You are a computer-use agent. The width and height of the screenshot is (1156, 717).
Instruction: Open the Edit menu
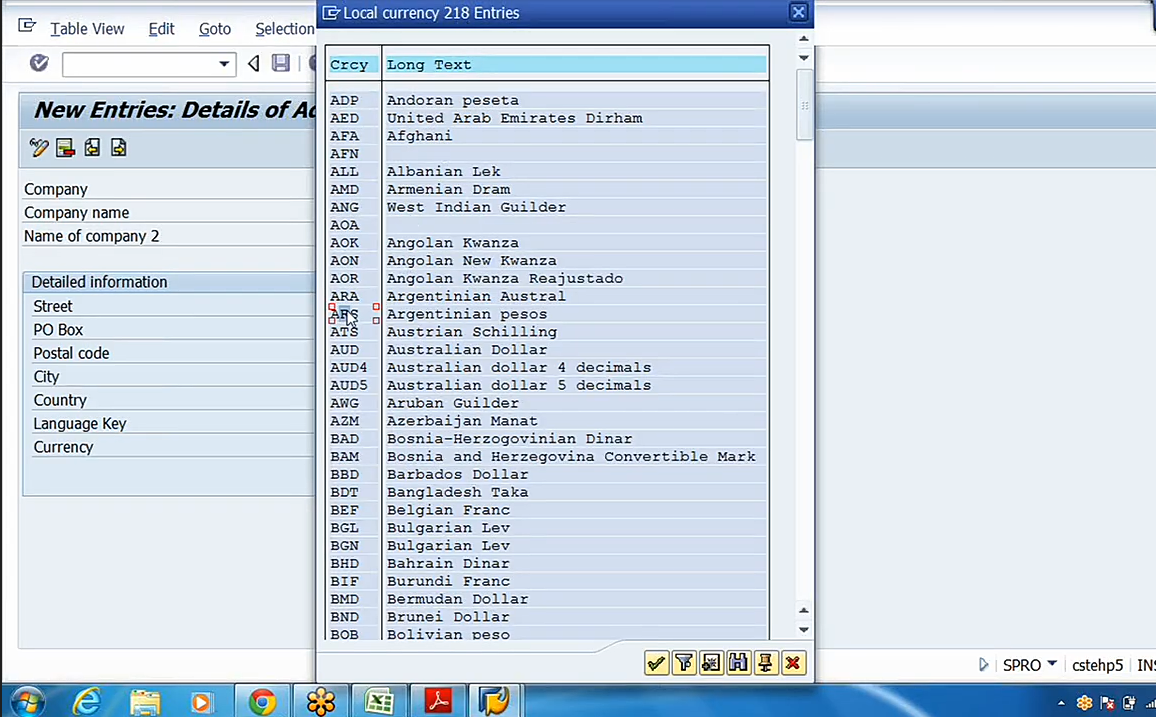click(161, 29)
